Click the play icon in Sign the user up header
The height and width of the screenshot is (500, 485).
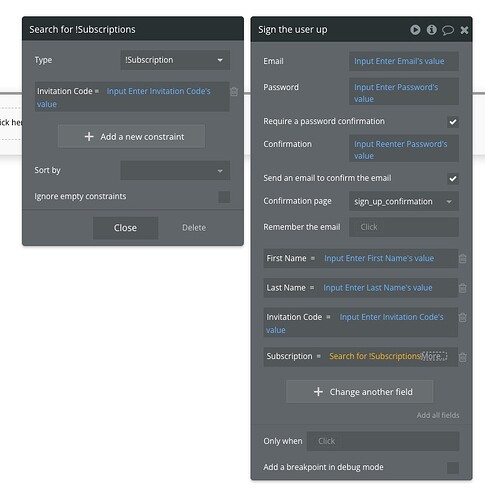[415, 30]
